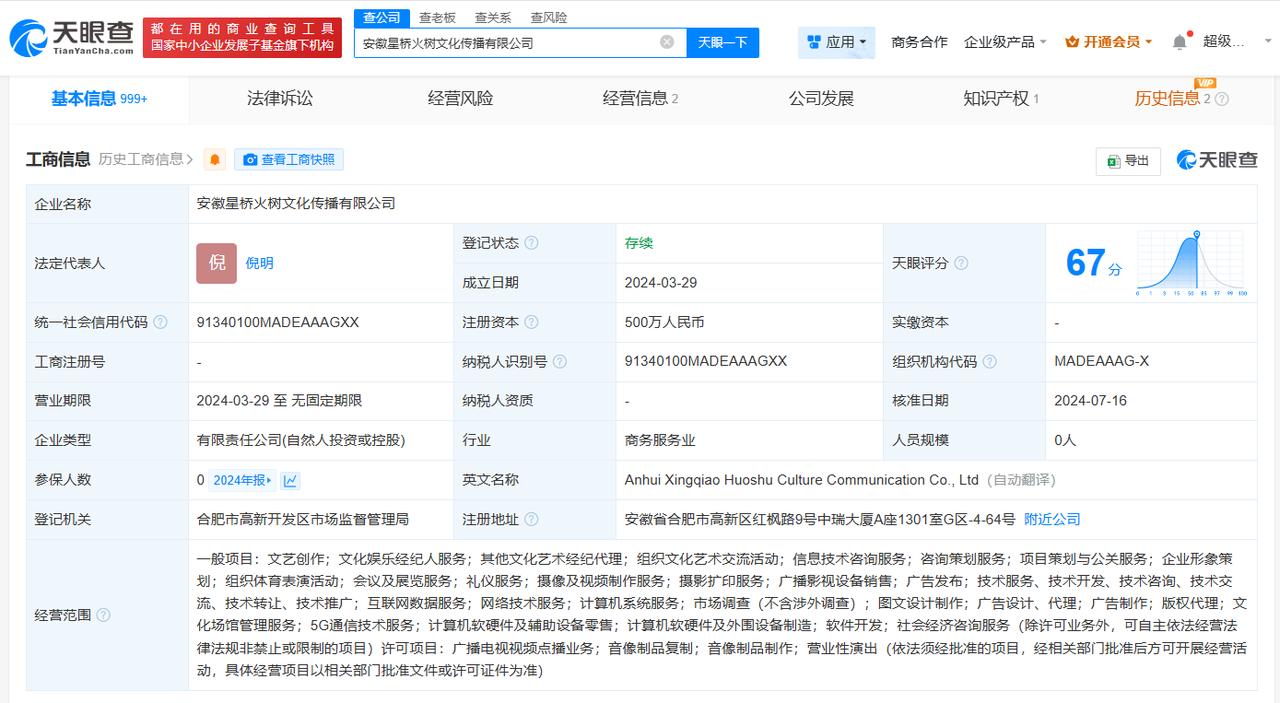Click the organization code MADEAAAG-X
This screenshot has height=703, width=1280.
[x=1102, y=361]
